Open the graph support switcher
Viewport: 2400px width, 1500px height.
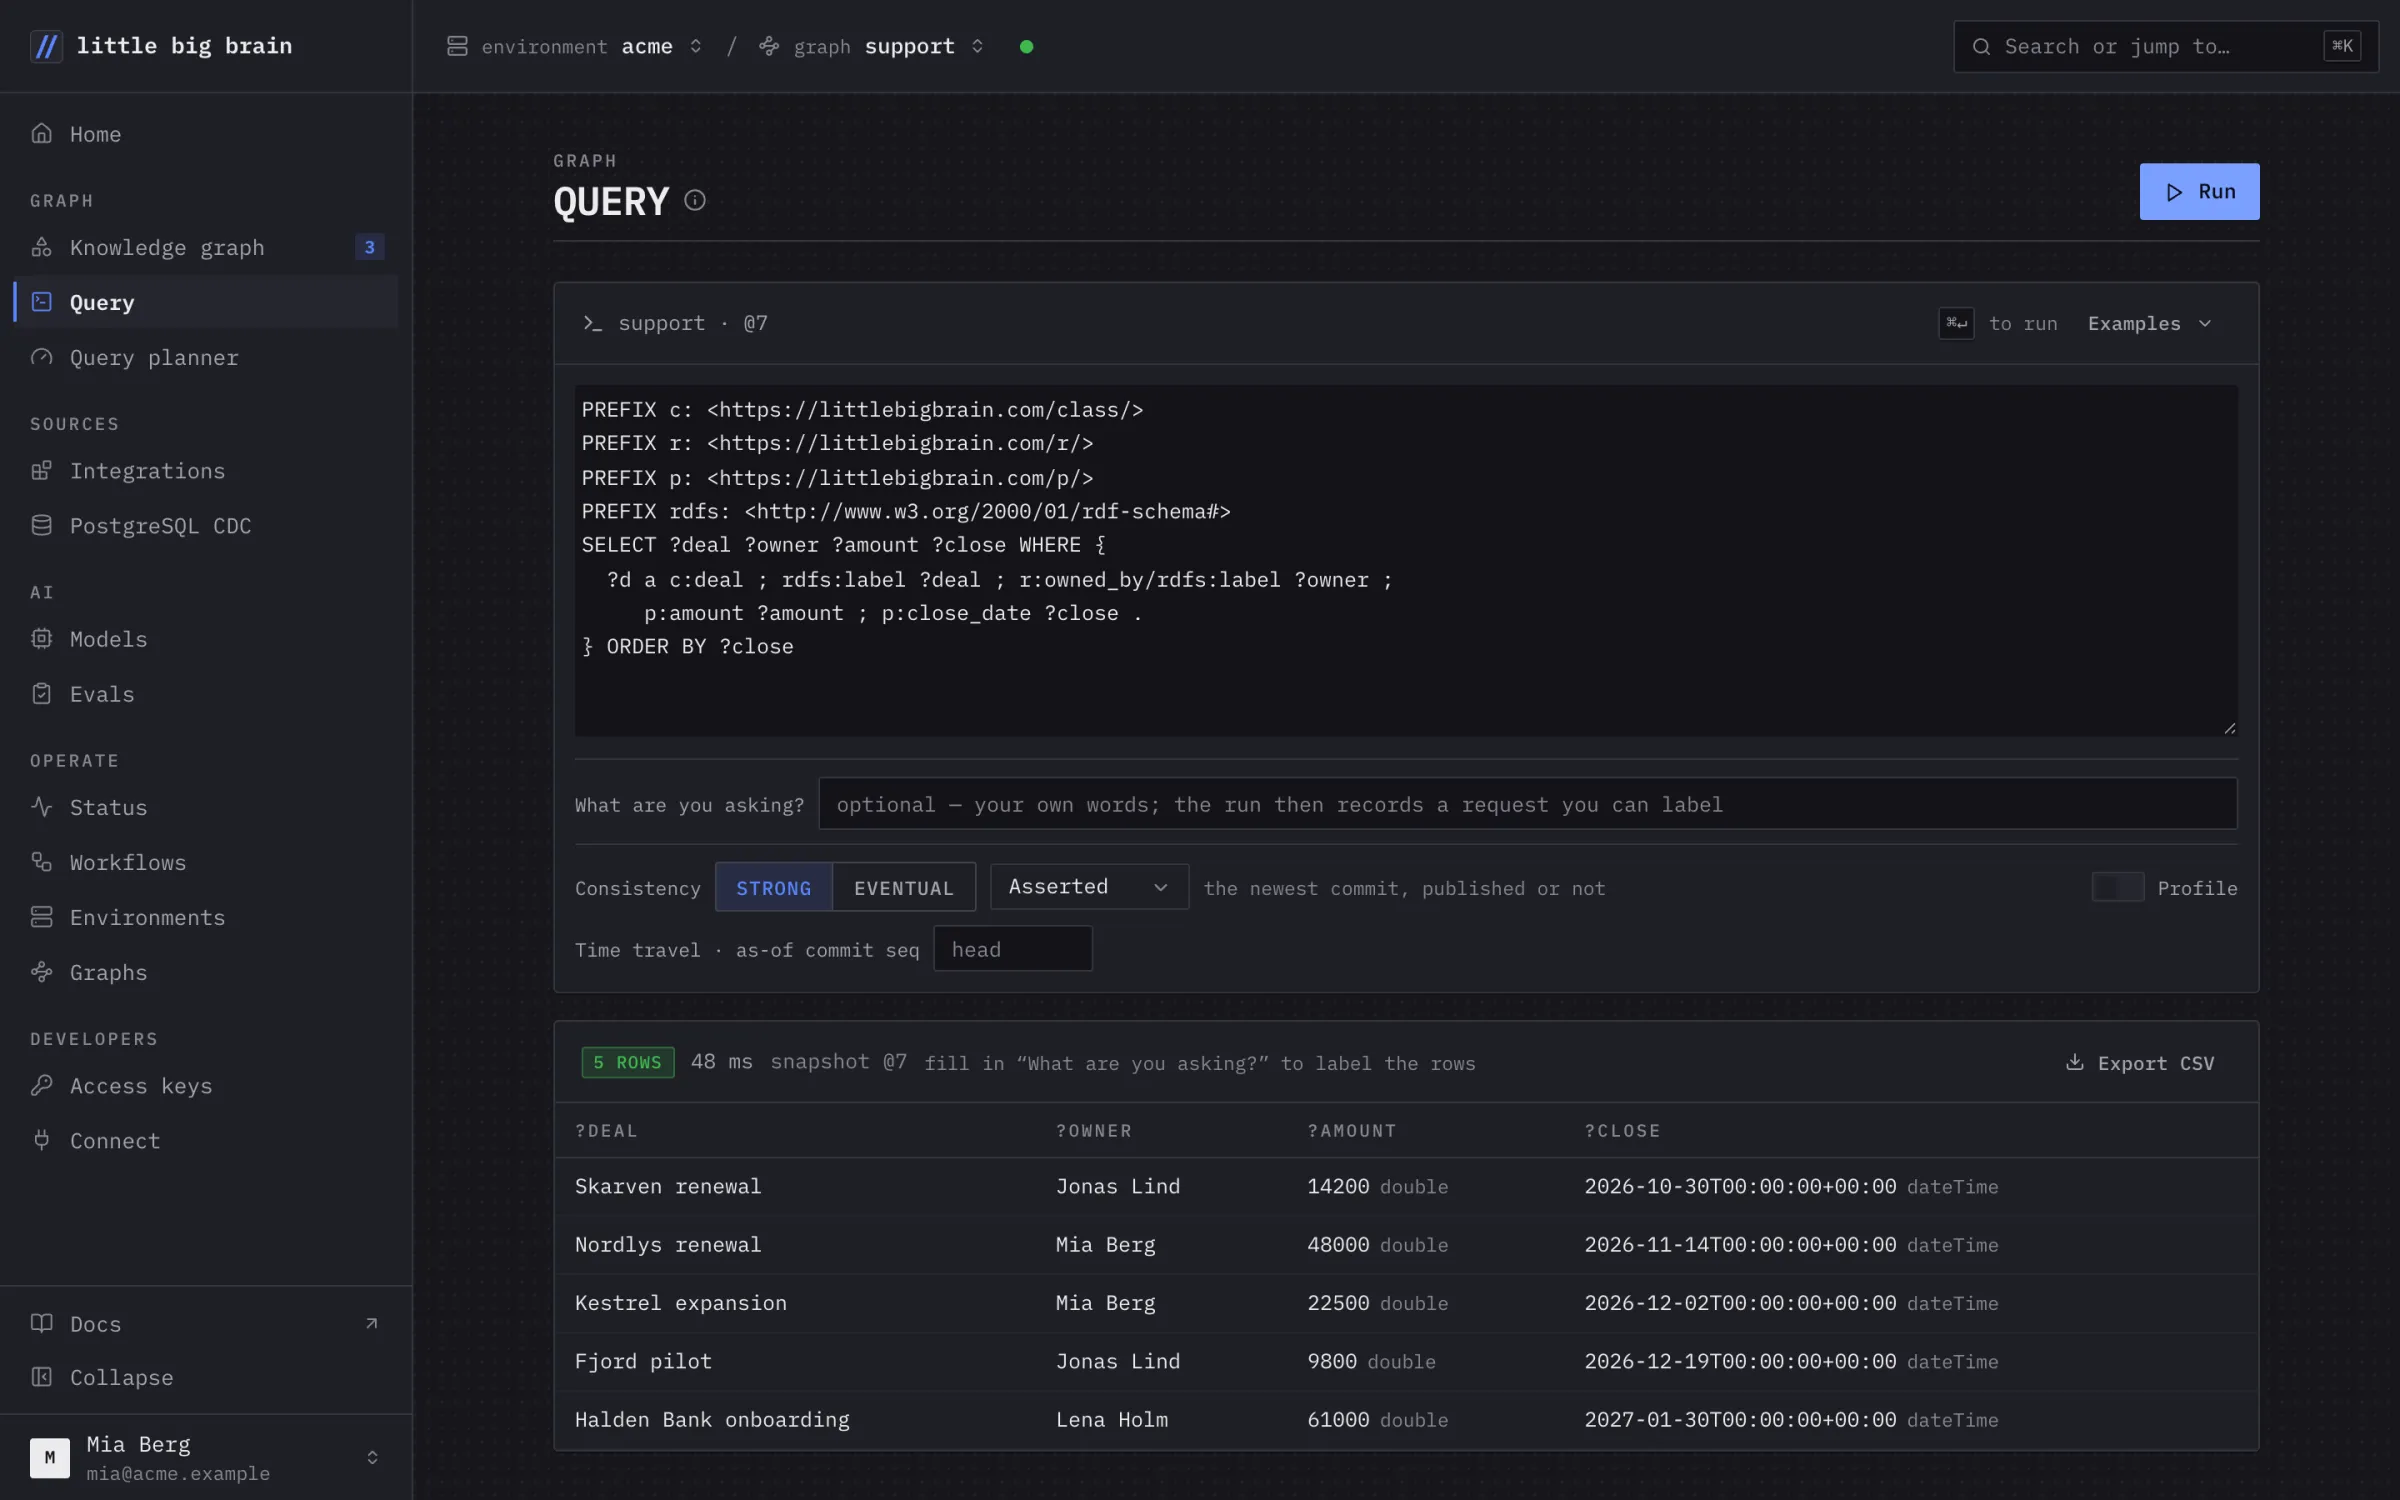(872, 47)
